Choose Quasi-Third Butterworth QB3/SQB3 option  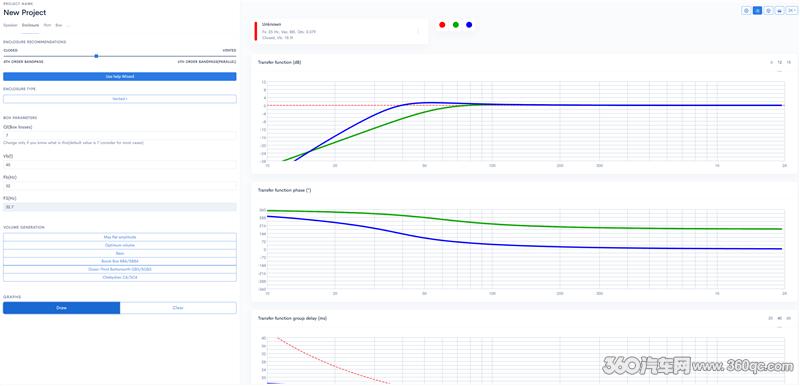(x=119, y=269)
